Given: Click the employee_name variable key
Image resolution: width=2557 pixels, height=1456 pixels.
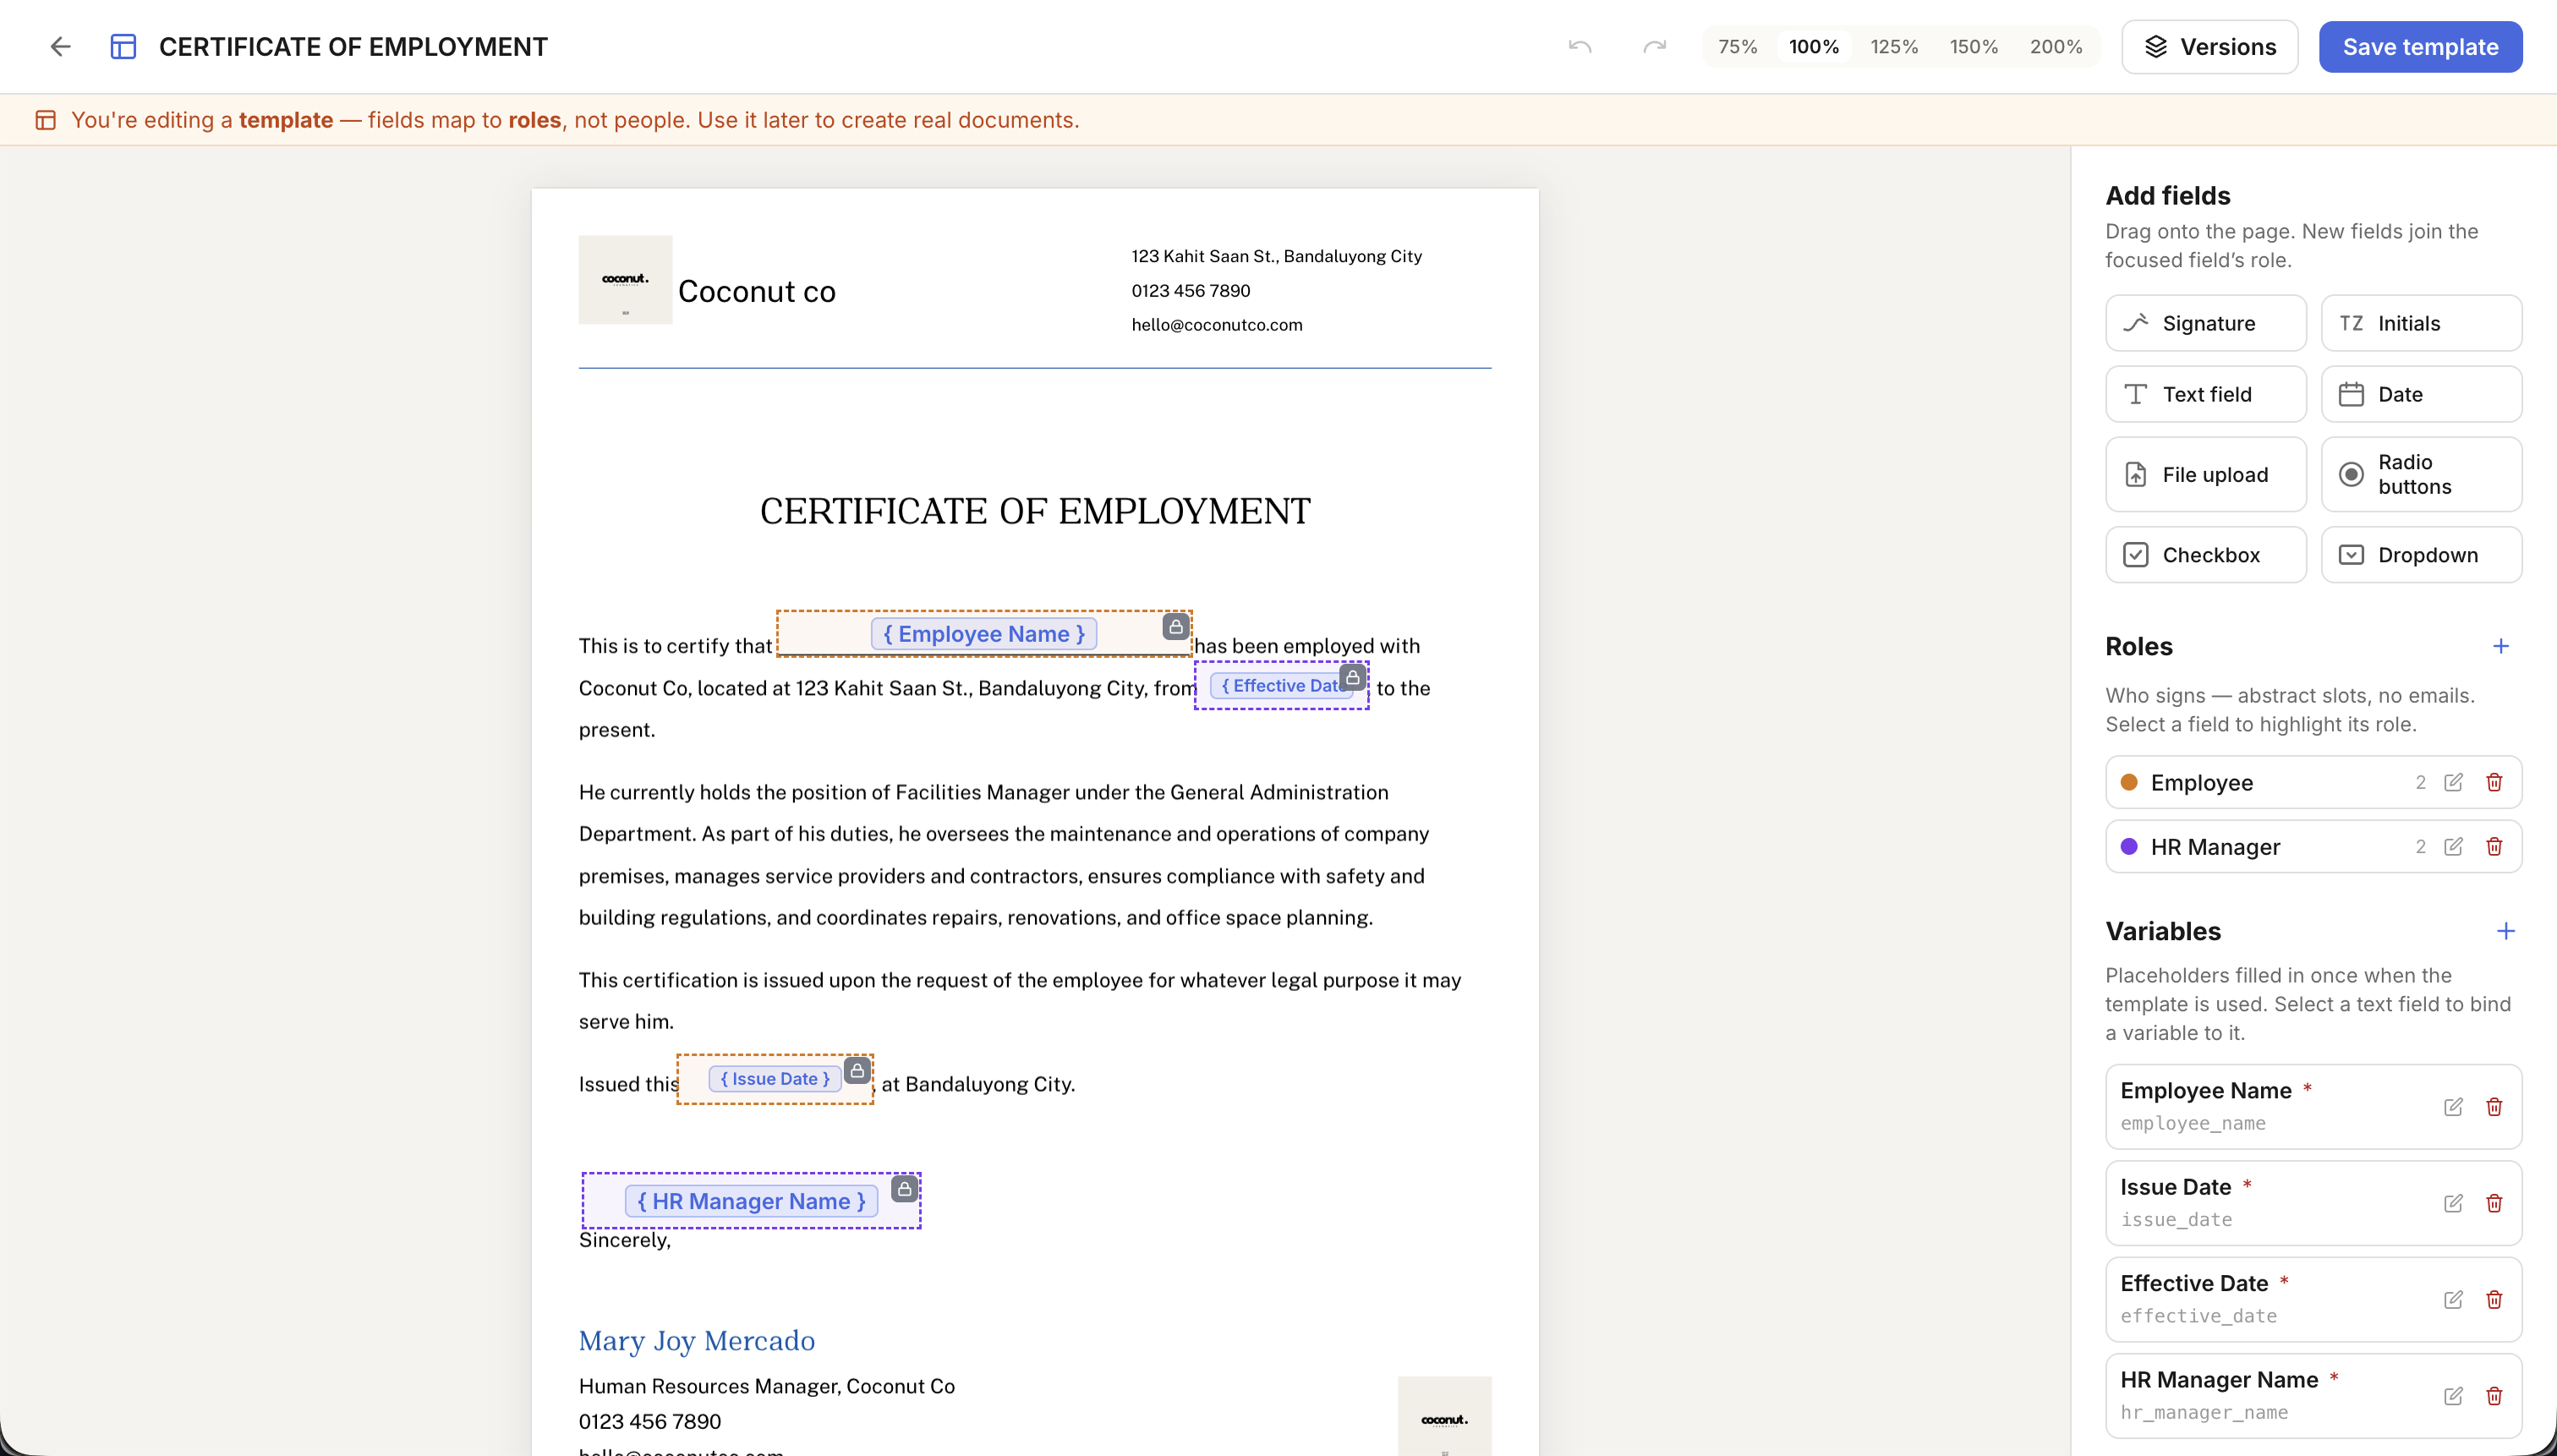Looking at the screenshot, I should pyautogui.click(x=2193, y=1123).
